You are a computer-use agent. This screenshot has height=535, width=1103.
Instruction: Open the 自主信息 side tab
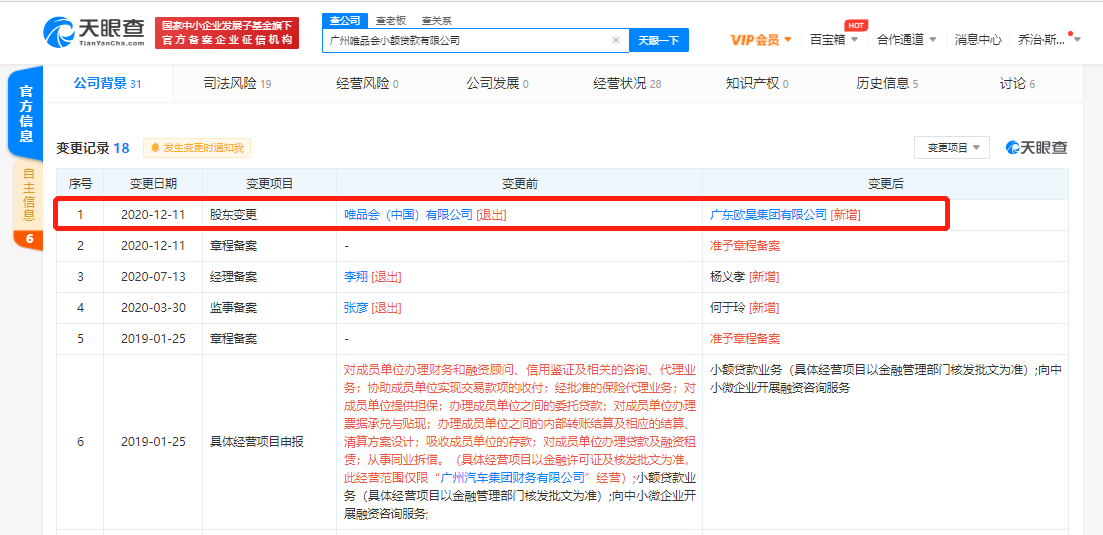(28, 195)
